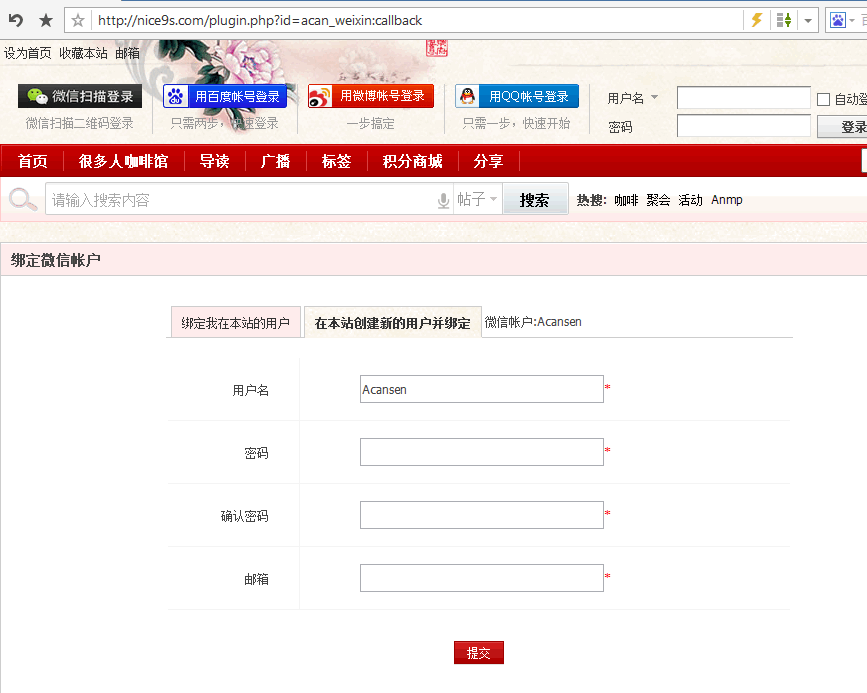Click the lightning icon in the browser toolbar
Viewport: 867px width, 693px height.
pos(757,19)
